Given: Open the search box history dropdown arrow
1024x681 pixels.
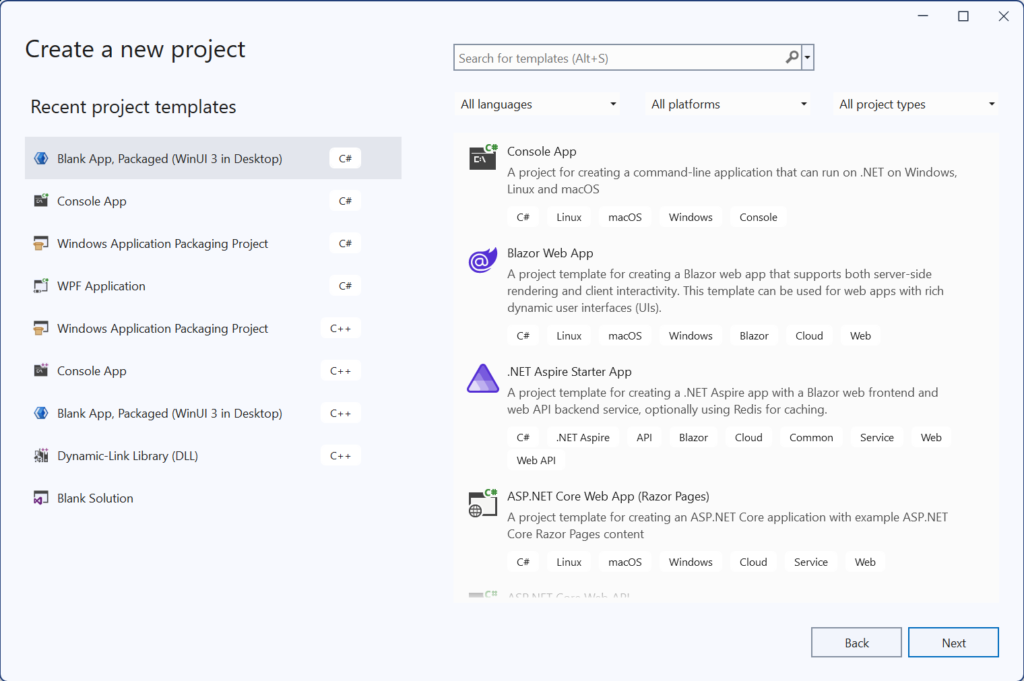Looking at the screenshot, I should coord(808,57).
